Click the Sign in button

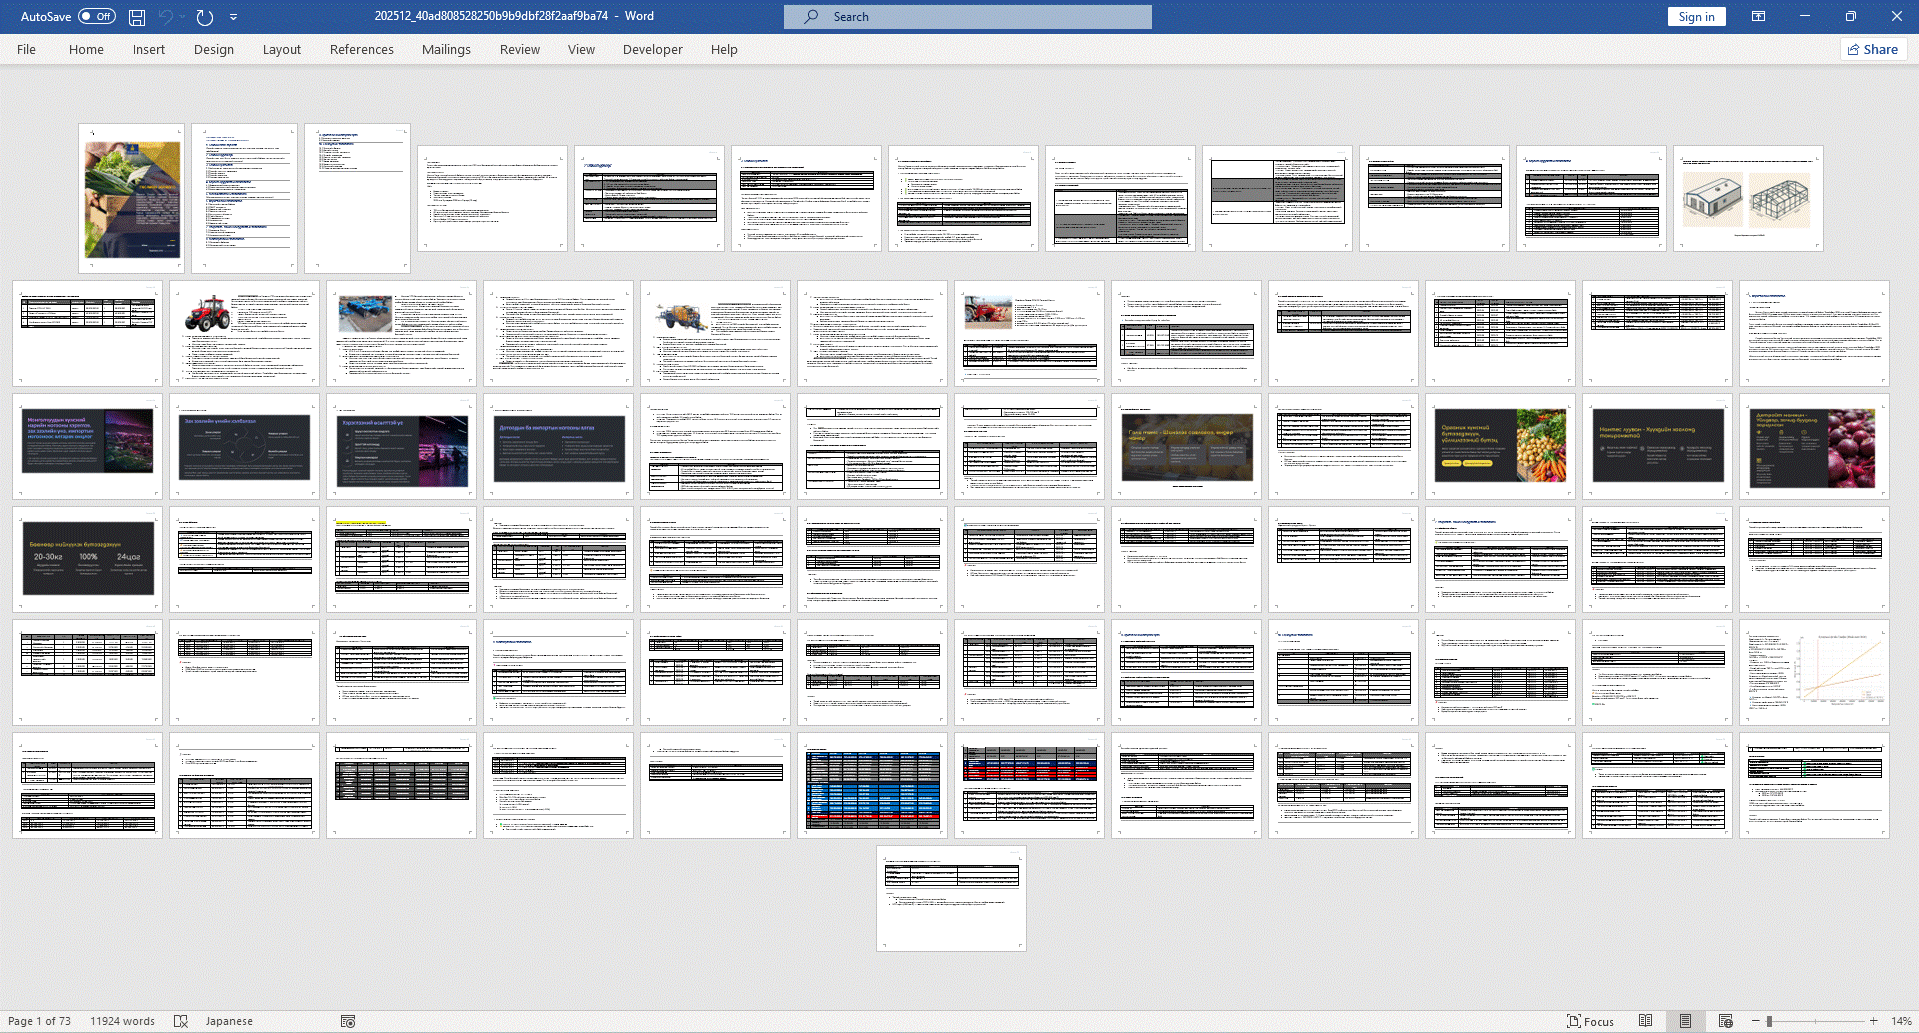[1696, 17]
